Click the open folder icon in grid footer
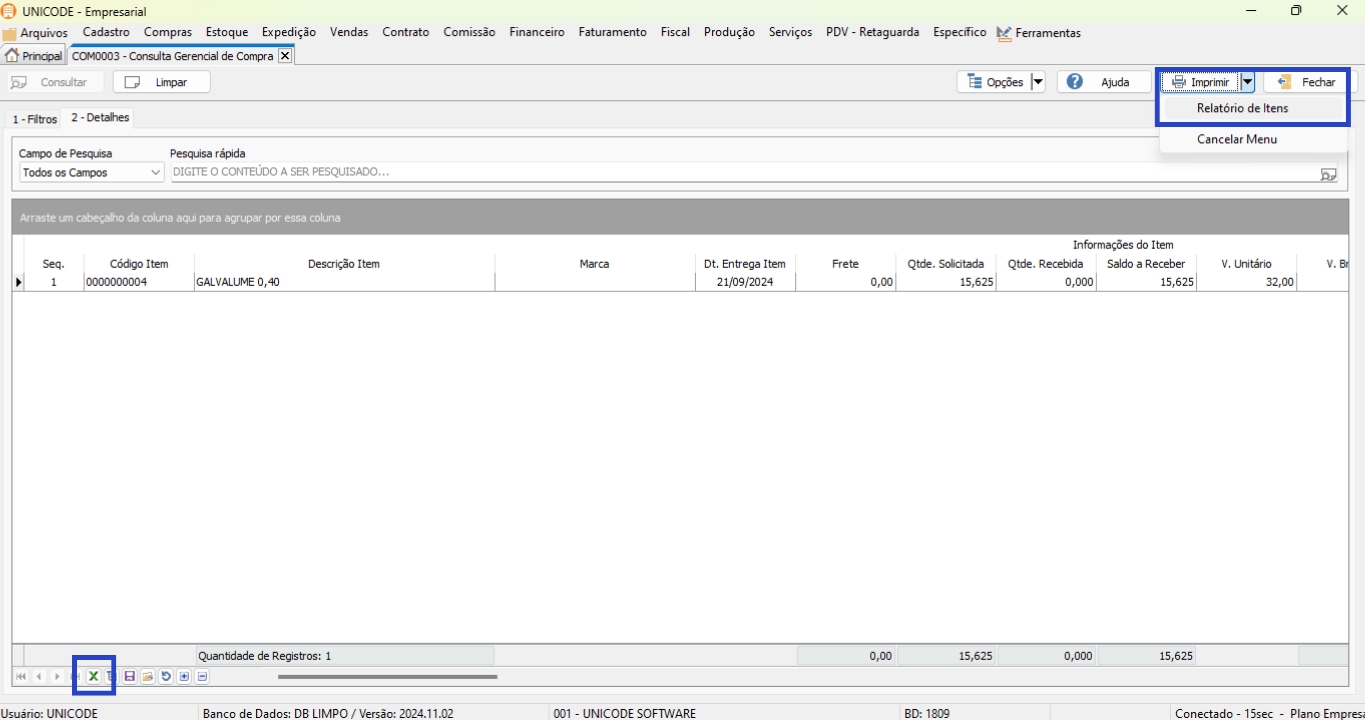Viewport: 1365px width, 720px height. point(148,677)
